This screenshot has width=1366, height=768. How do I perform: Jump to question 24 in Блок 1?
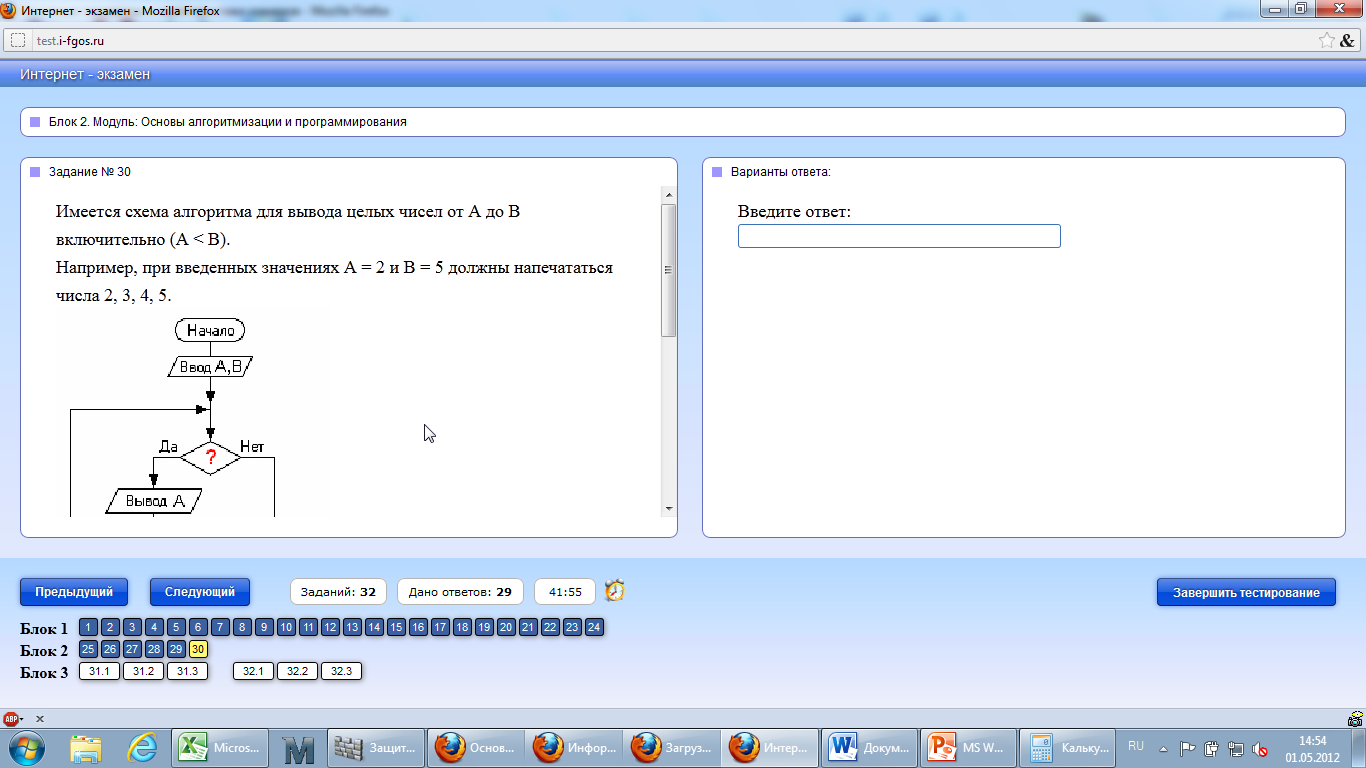pyautogui.click(x=594, y=628)
